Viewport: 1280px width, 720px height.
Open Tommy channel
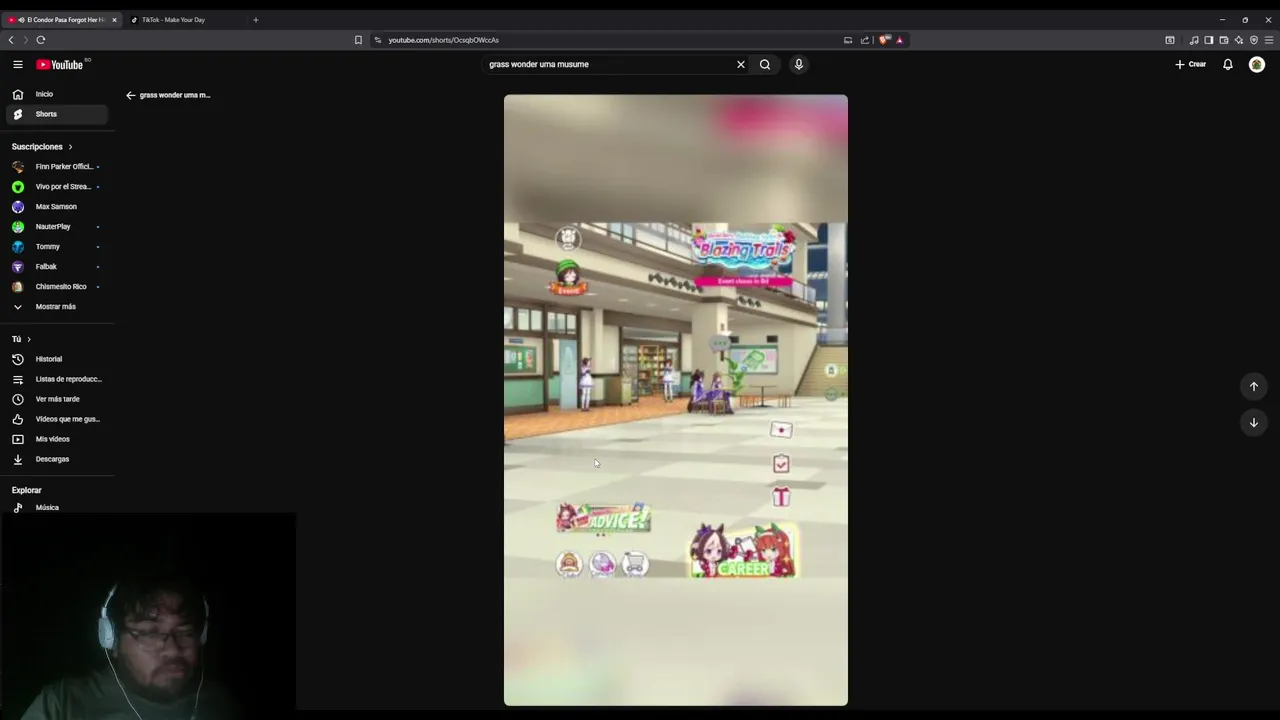click(x=57, y=246)
